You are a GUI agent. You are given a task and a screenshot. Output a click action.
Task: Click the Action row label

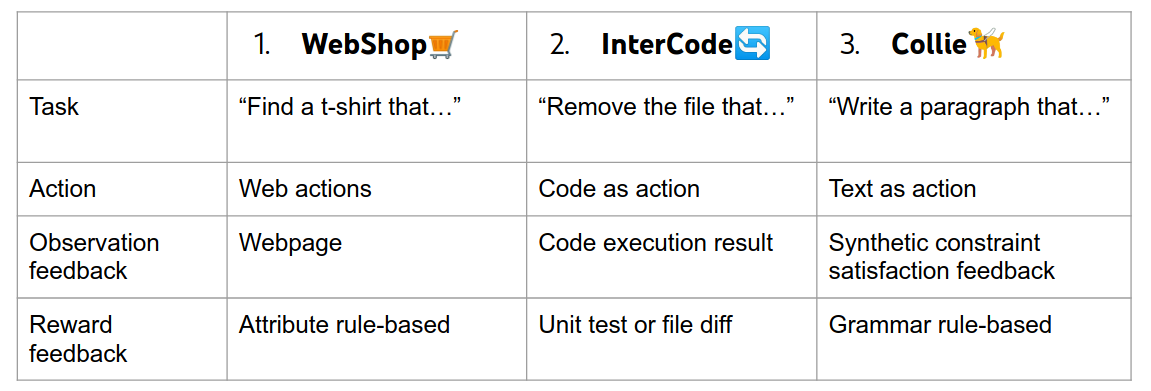pos(62,189)
